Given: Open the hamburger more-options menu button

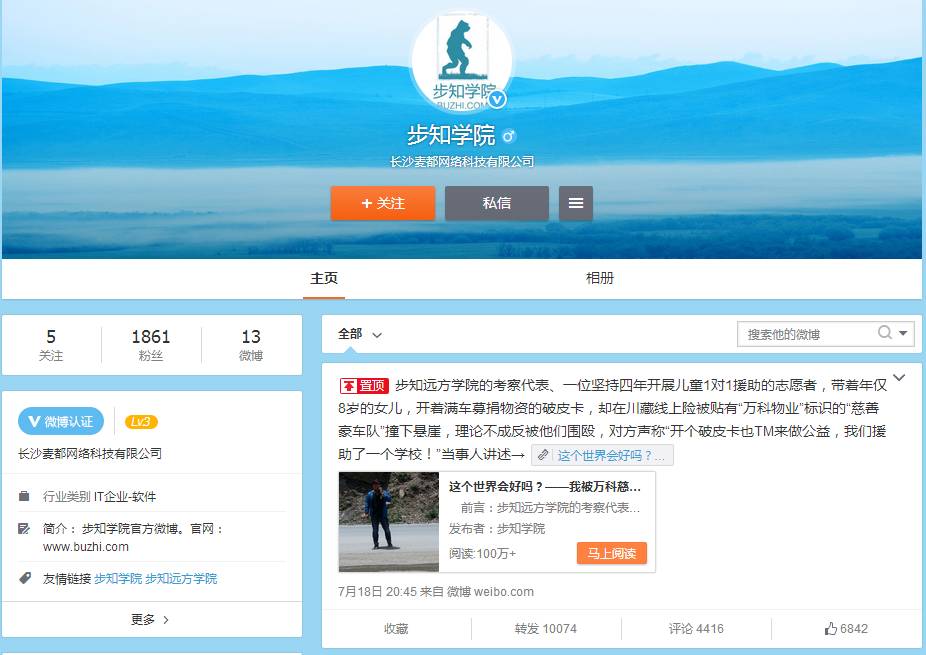Looking at the screenshot, I should 576,203.
